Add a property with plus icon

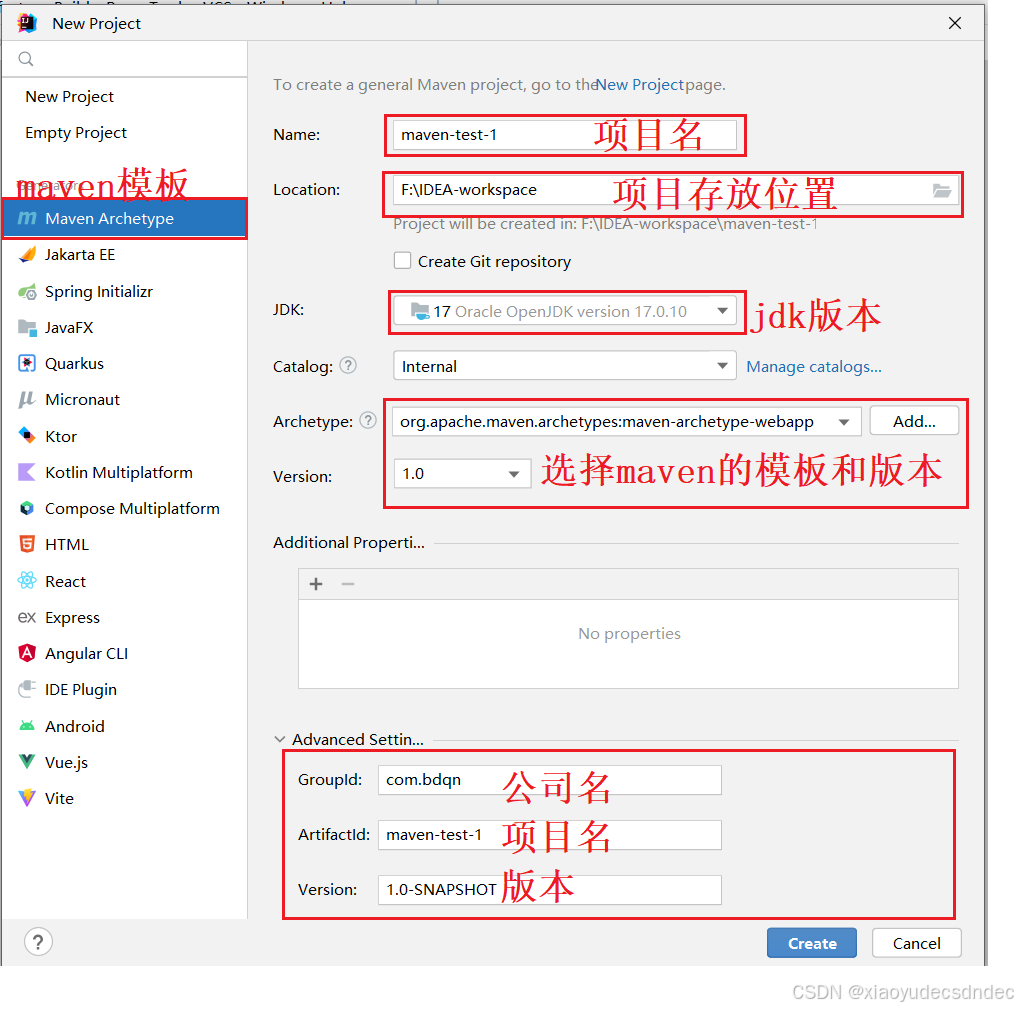(316, 584)
